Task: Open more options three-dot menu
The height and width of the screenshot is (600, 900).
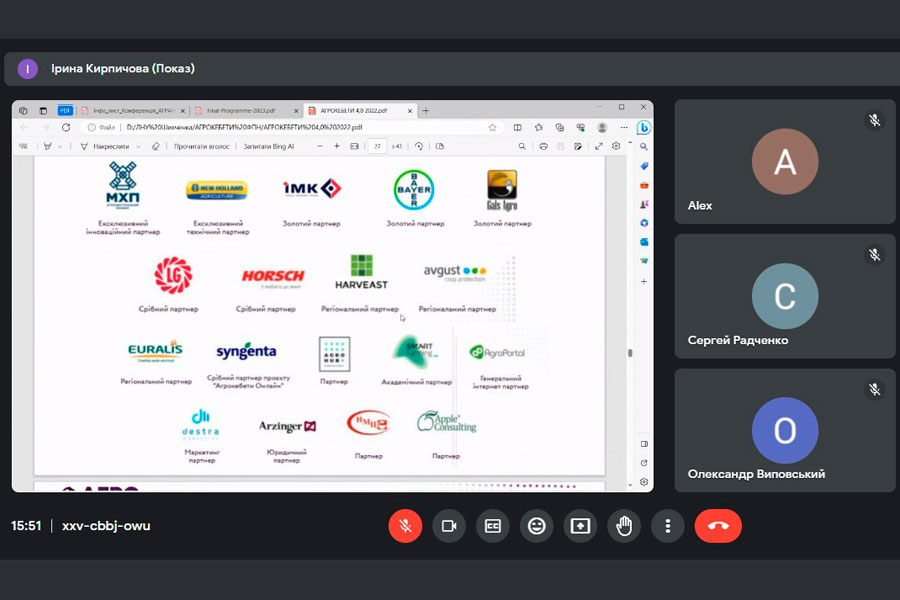Action: (x=668, y=526)
